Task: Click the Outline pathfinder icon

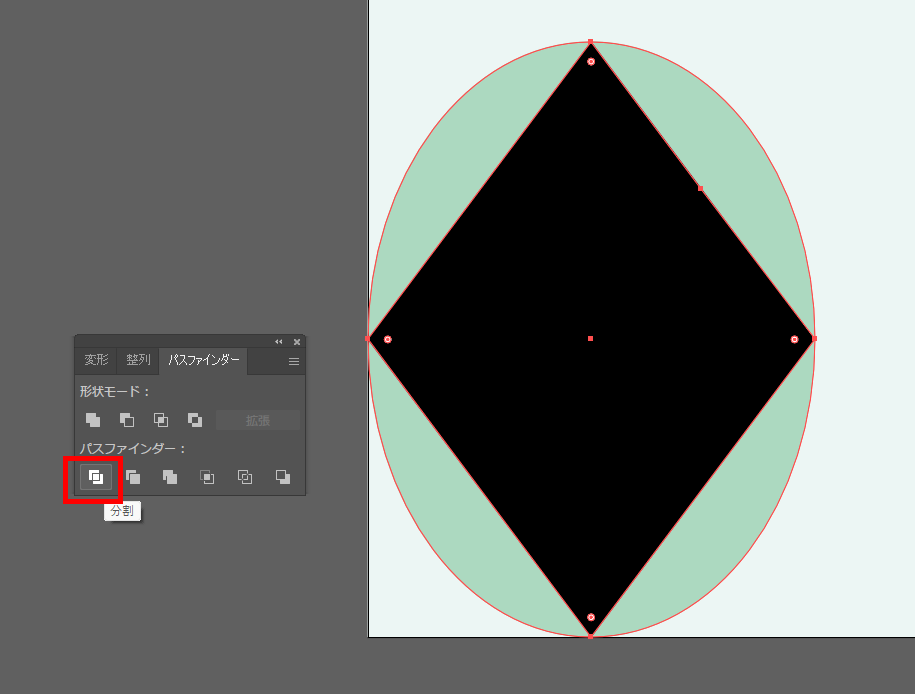Action: 245,477
